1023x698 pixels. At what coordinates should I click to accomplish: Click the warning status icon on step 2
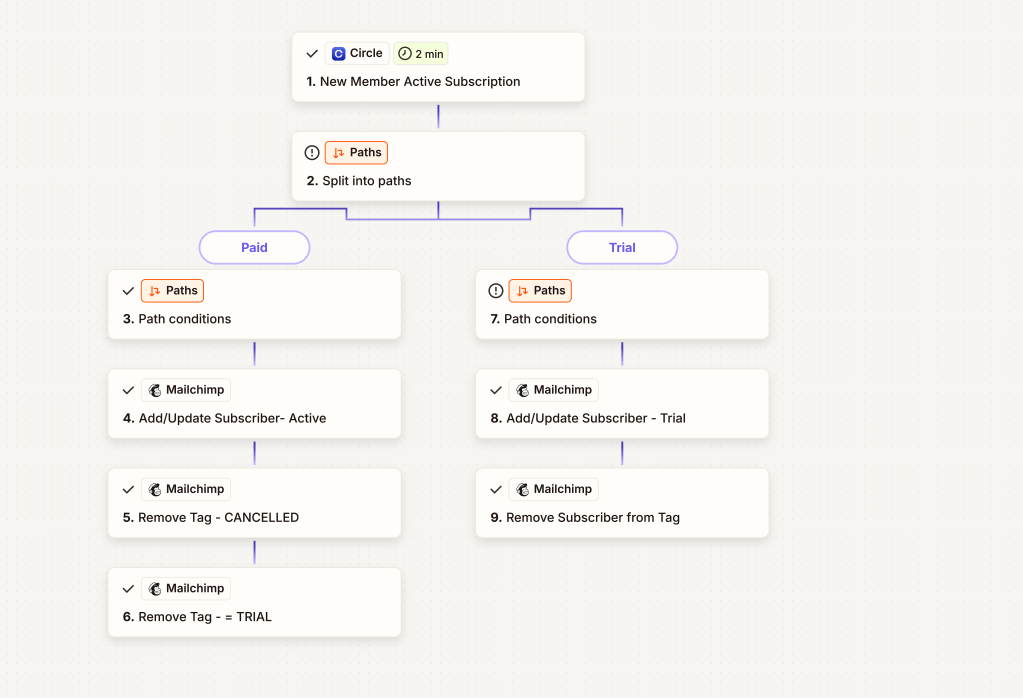click(312, 153)
